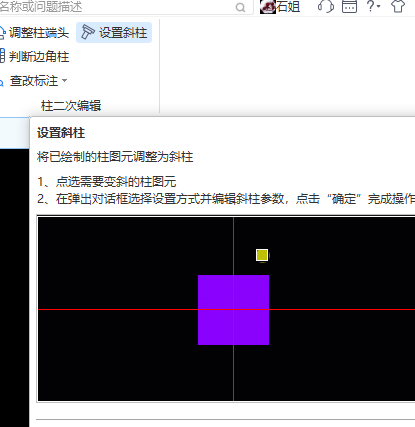This screenshot has height=427, width=415.
Task: Click user avatar 石姐
Action: 268,7
